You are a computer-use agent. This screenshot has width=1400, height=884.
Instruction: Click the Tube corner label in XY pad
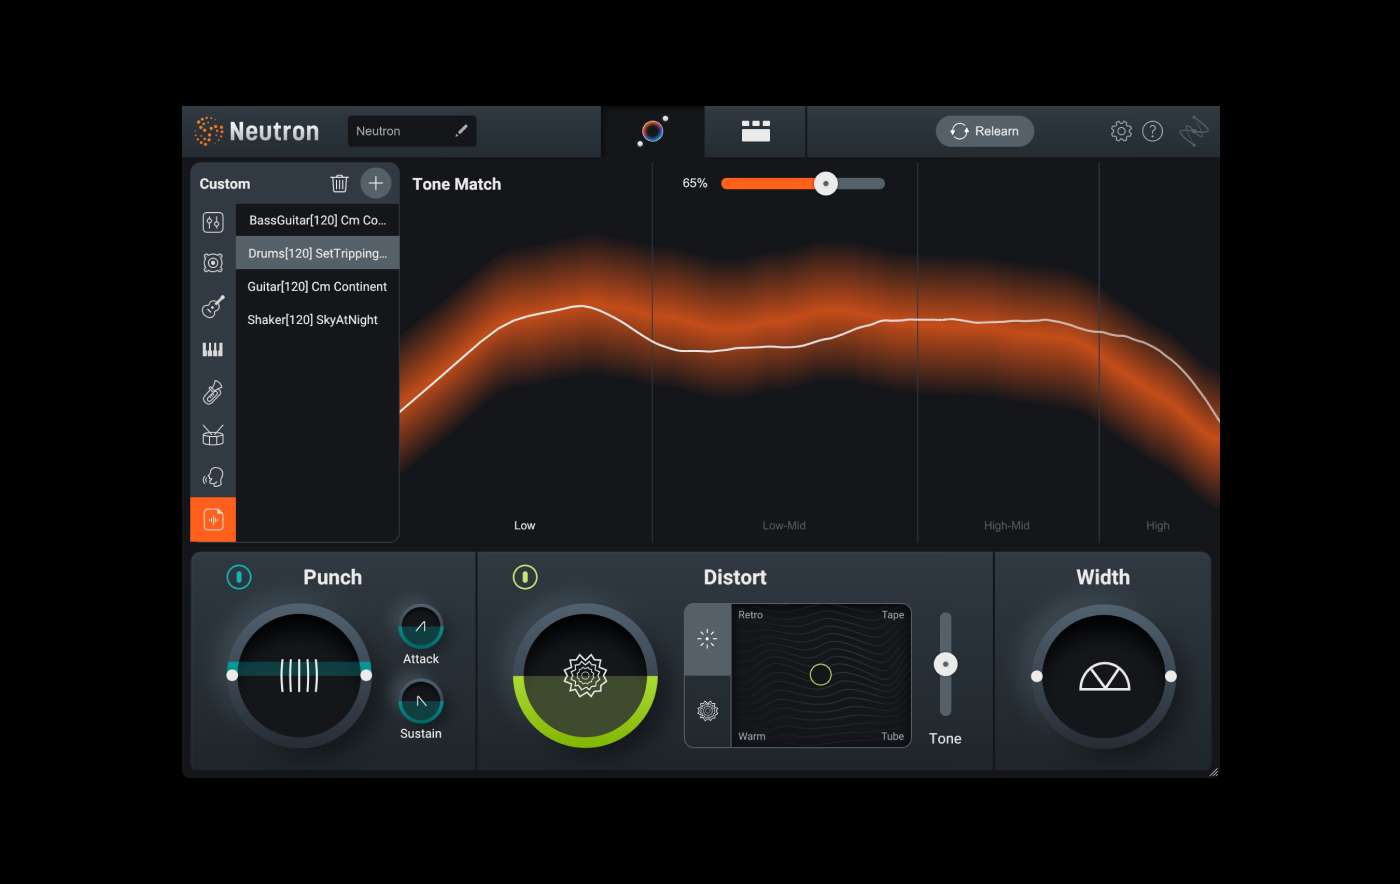893,736
